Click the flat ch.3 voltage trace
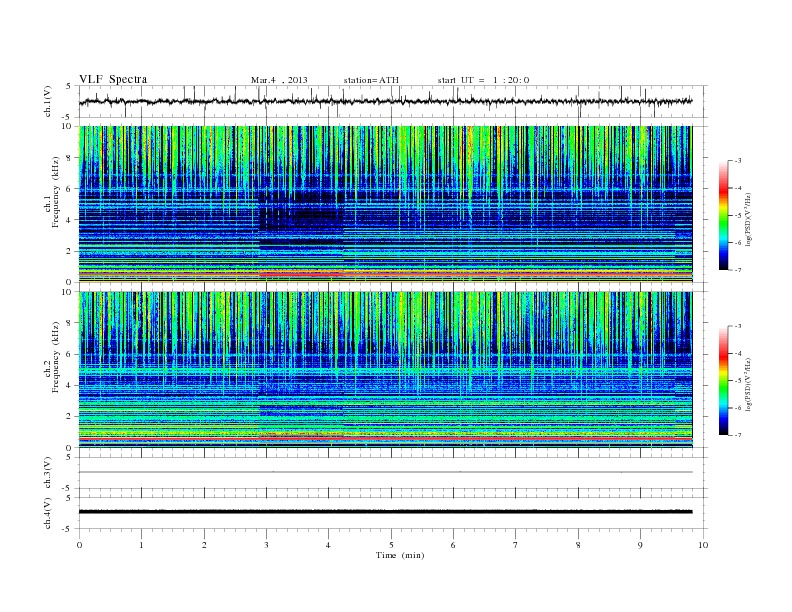 [385, 472]
